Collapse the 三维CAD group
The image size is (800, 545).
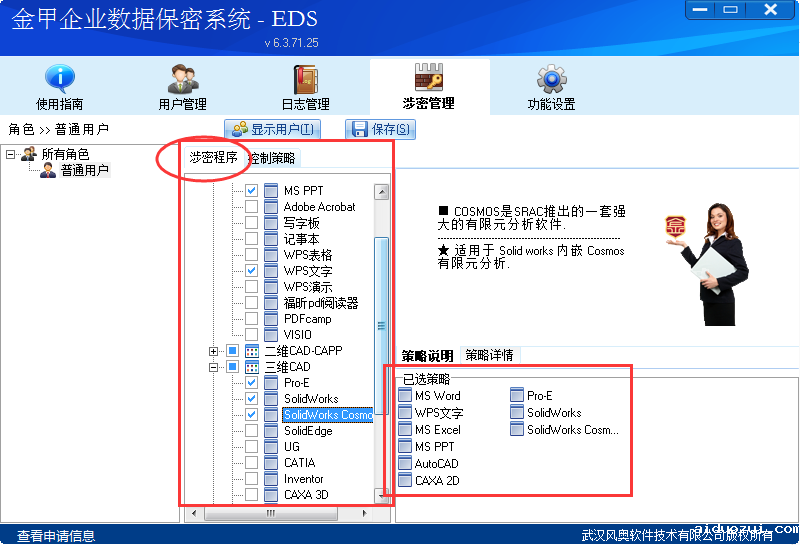(x=213, y=367)
